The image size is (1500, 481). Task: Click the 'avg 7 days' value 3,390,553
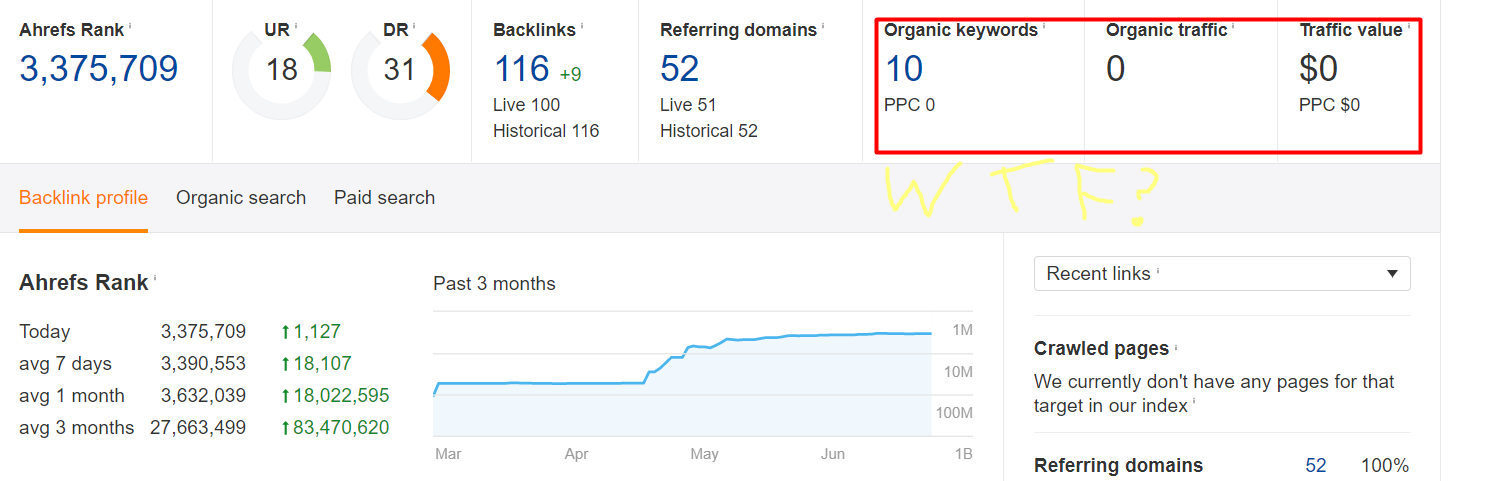click(x=203, y=364)
